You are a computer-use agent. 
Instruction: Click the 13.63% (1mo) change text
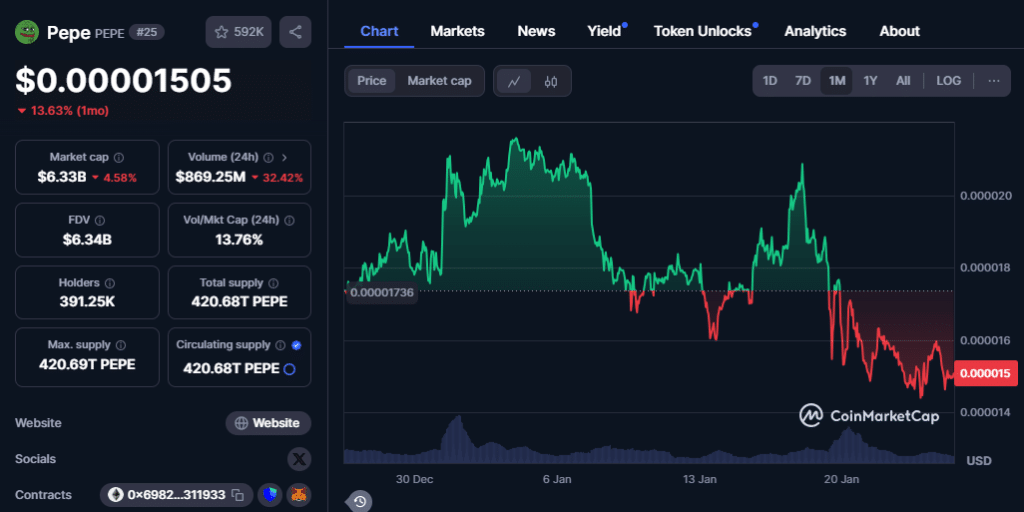[x=69, y=111]
